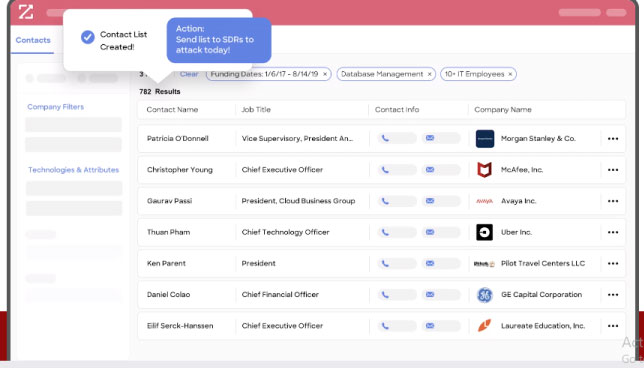Image resolution: width=644 pixels, height=368 pixels.
Task: Select contact Daniel Colao
Action: (168, 294)
